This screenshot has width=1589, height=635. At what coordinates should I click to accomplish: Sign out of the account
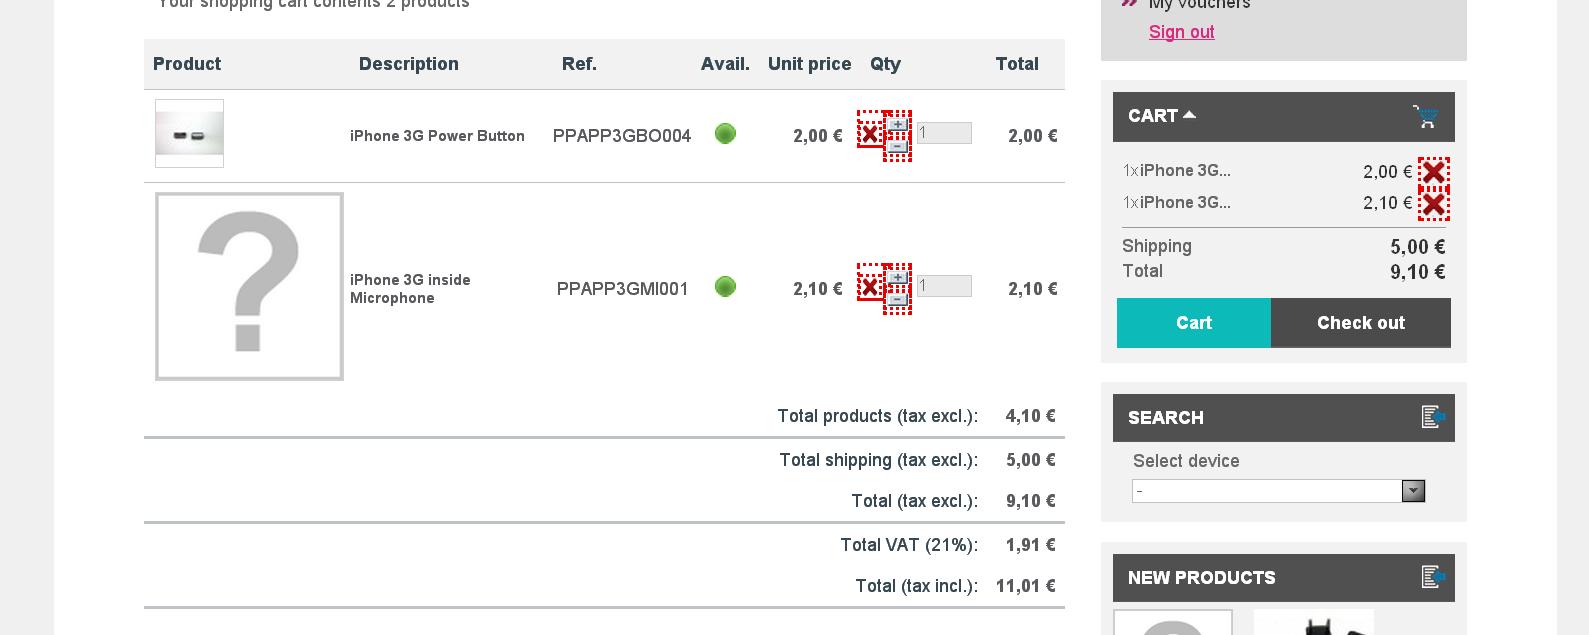coord(1181,32)
